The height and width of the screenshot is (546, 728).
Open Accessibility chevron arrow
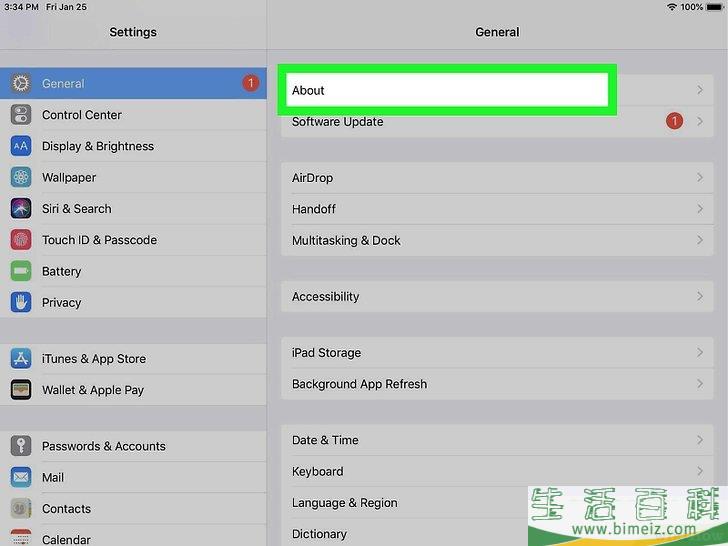tap(700, 296)
